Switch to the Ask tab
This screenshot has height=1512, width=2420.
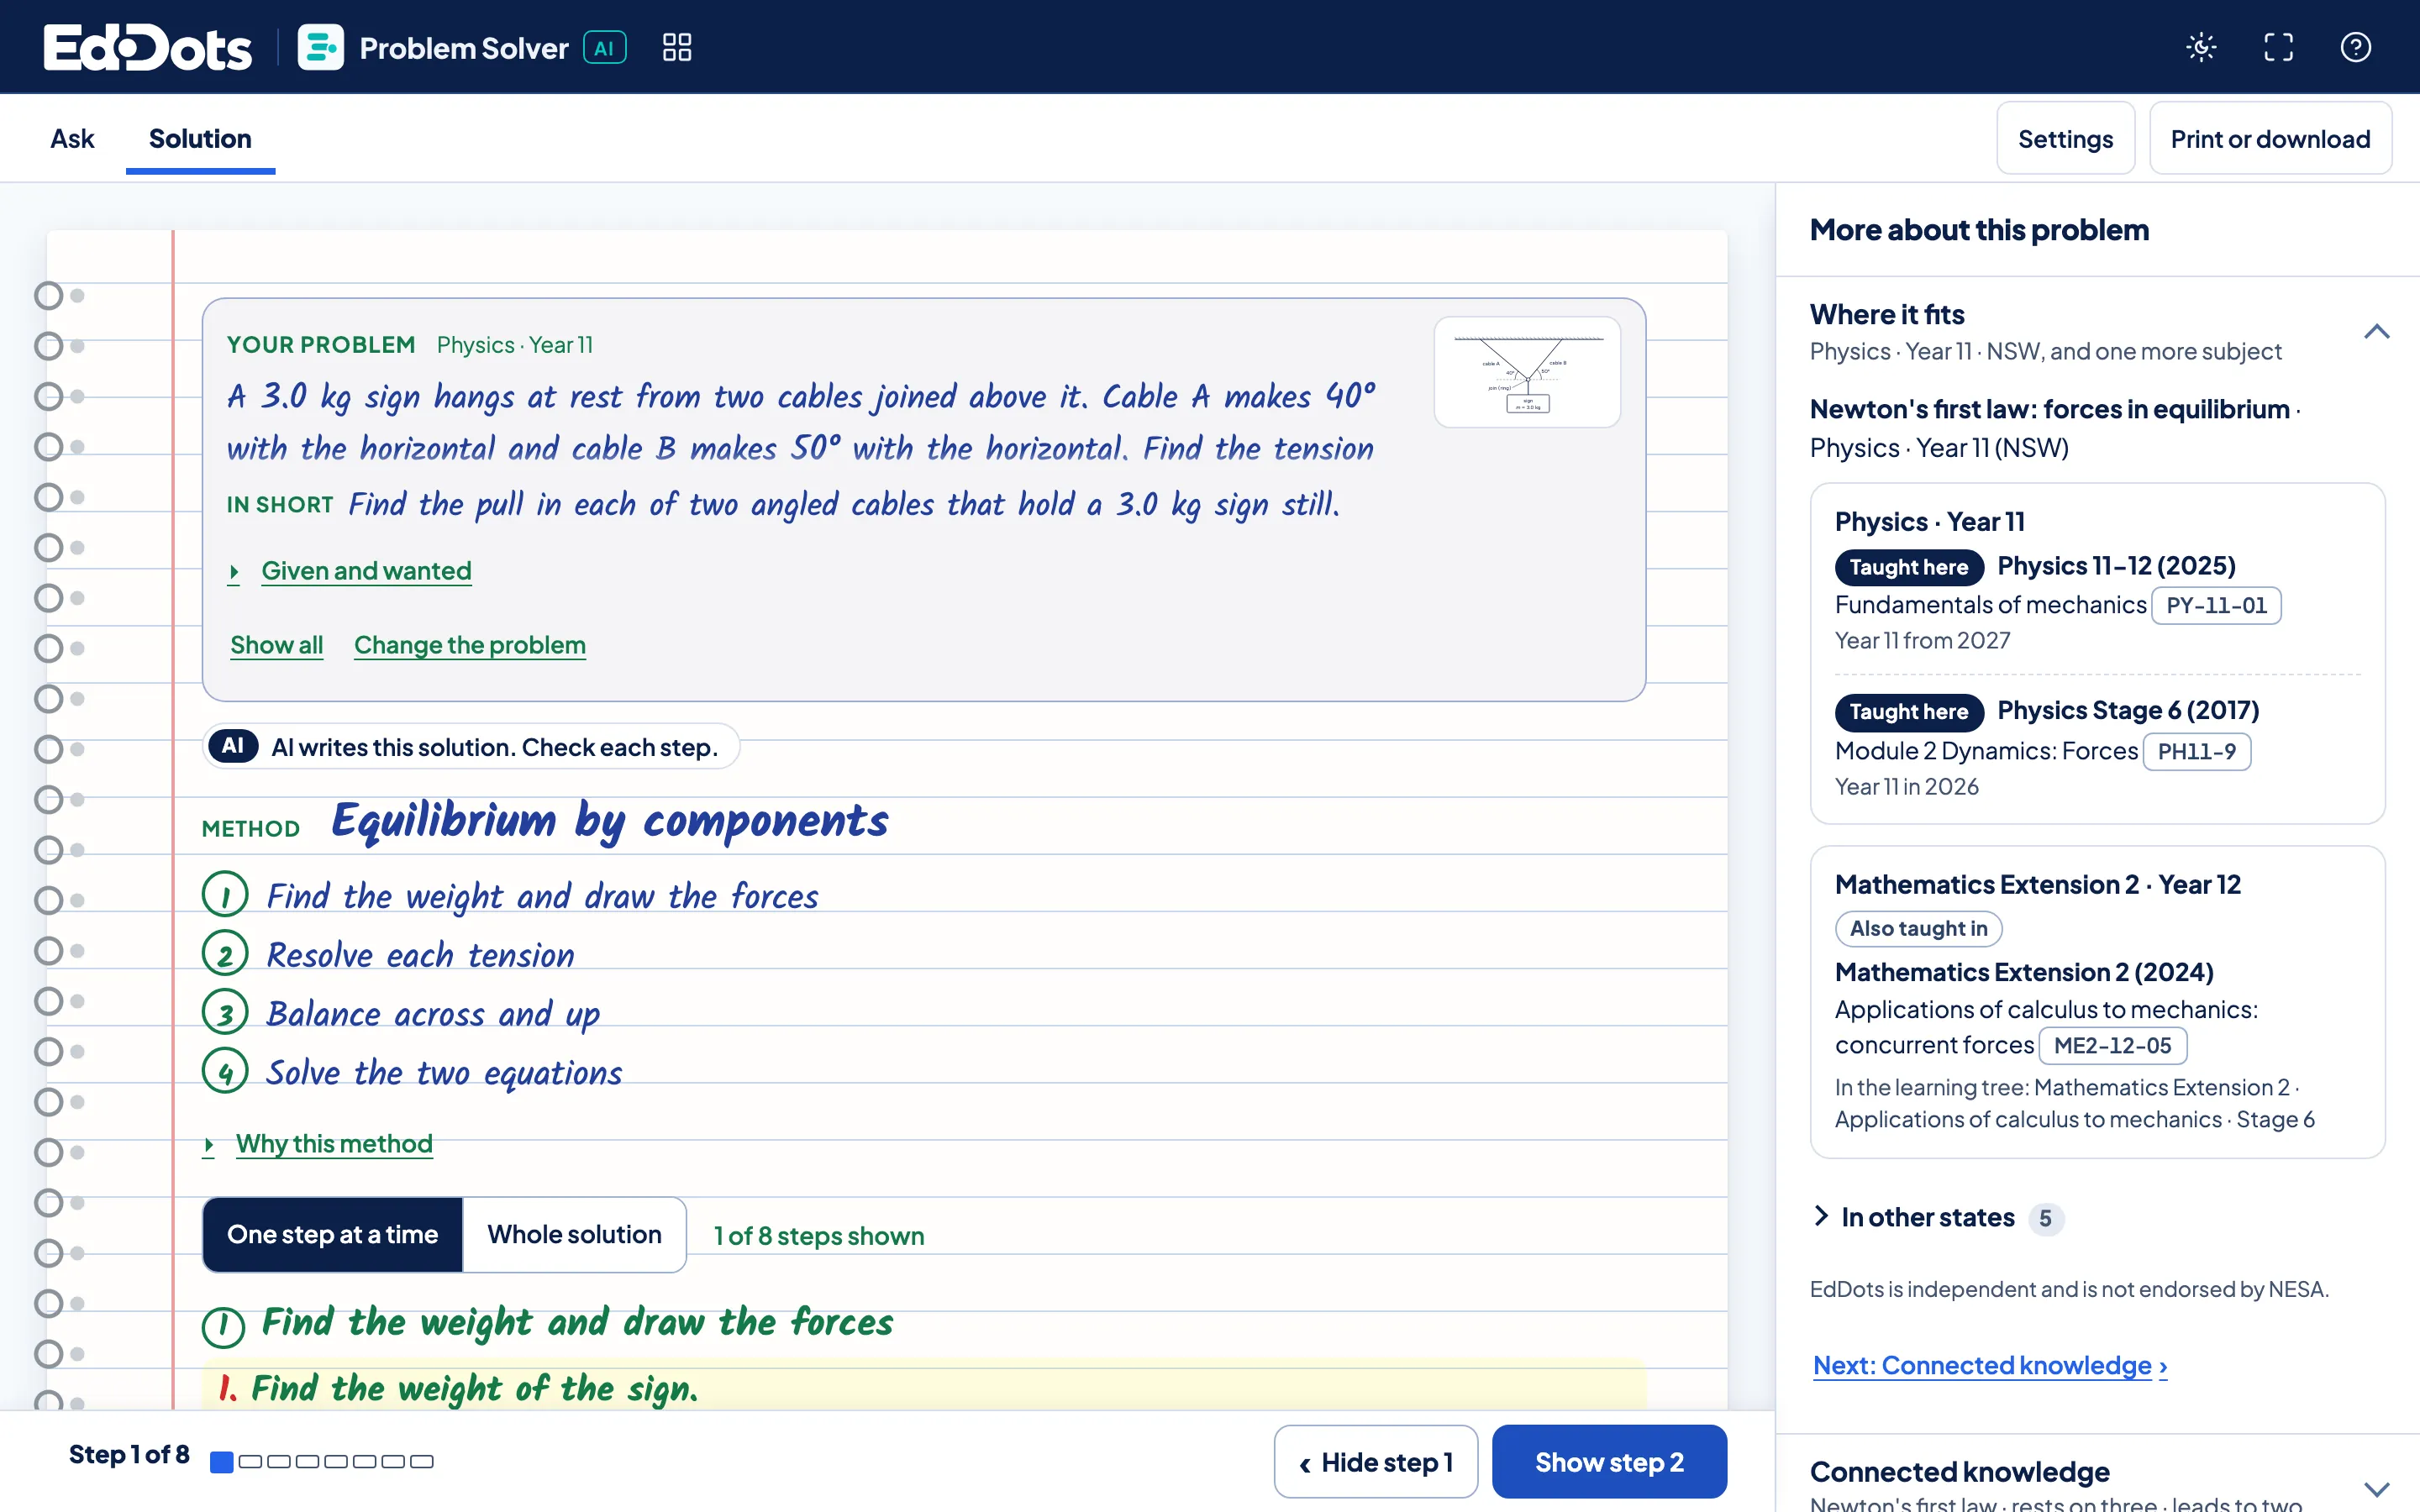[x=72, y=139]
